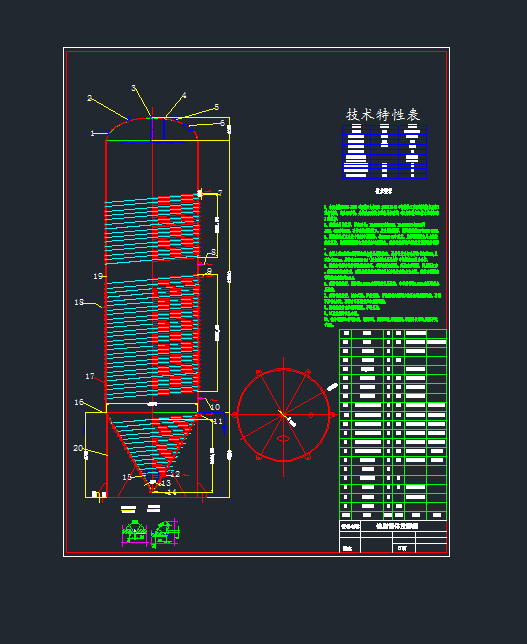The height and width of the screenshot is (644, 527).
Task: Click the magenta-framed left detail view
Action: [134, 533]
